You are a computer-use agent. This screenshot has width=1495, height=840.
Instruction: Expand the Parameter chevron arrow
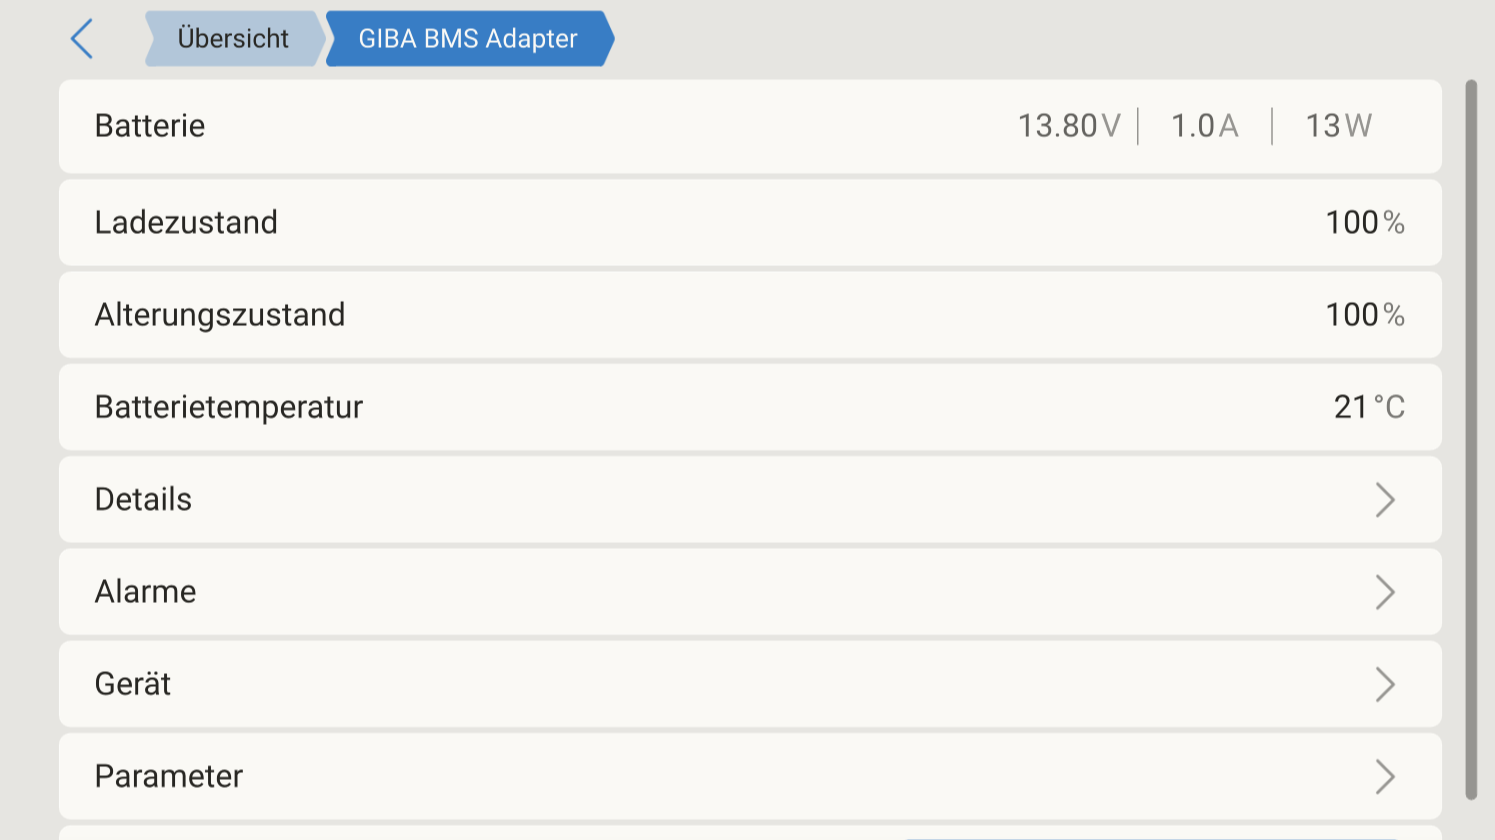(1385, 776)
